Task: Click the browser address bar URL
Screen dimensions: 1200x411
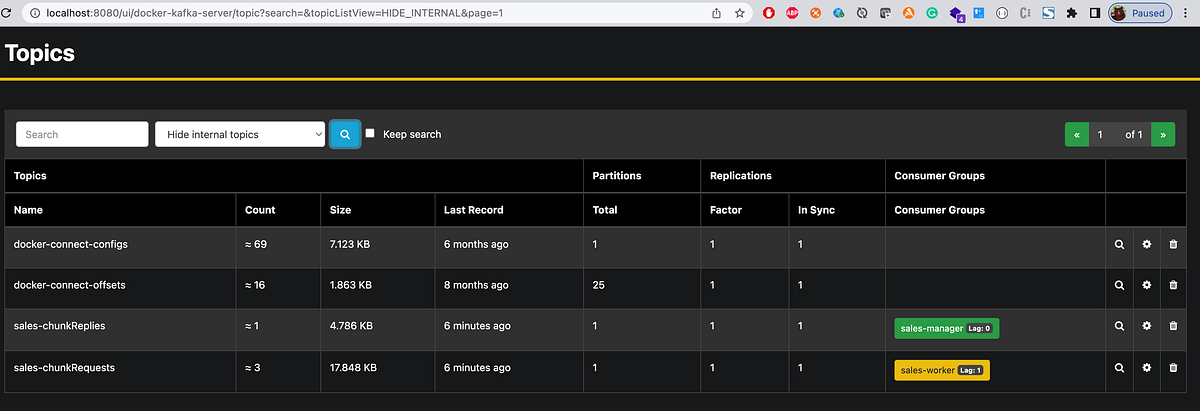Action: (x=276, y=14)
